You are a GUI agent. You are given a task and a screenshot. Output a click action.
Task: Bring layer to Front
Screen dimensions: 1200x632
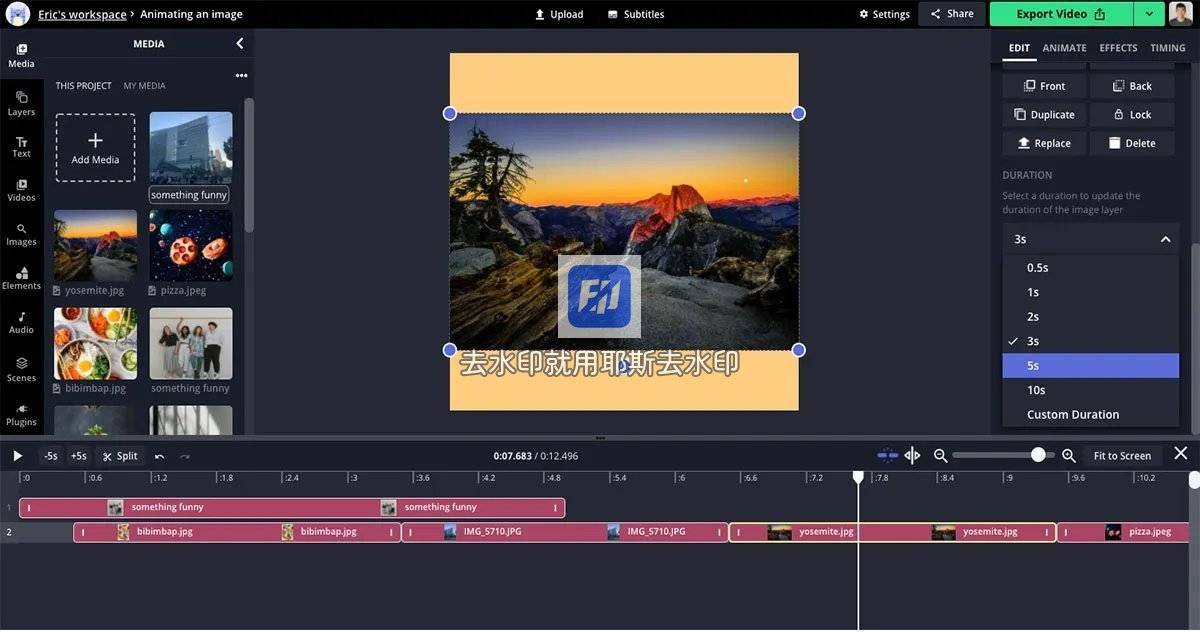coord(1044,86)
